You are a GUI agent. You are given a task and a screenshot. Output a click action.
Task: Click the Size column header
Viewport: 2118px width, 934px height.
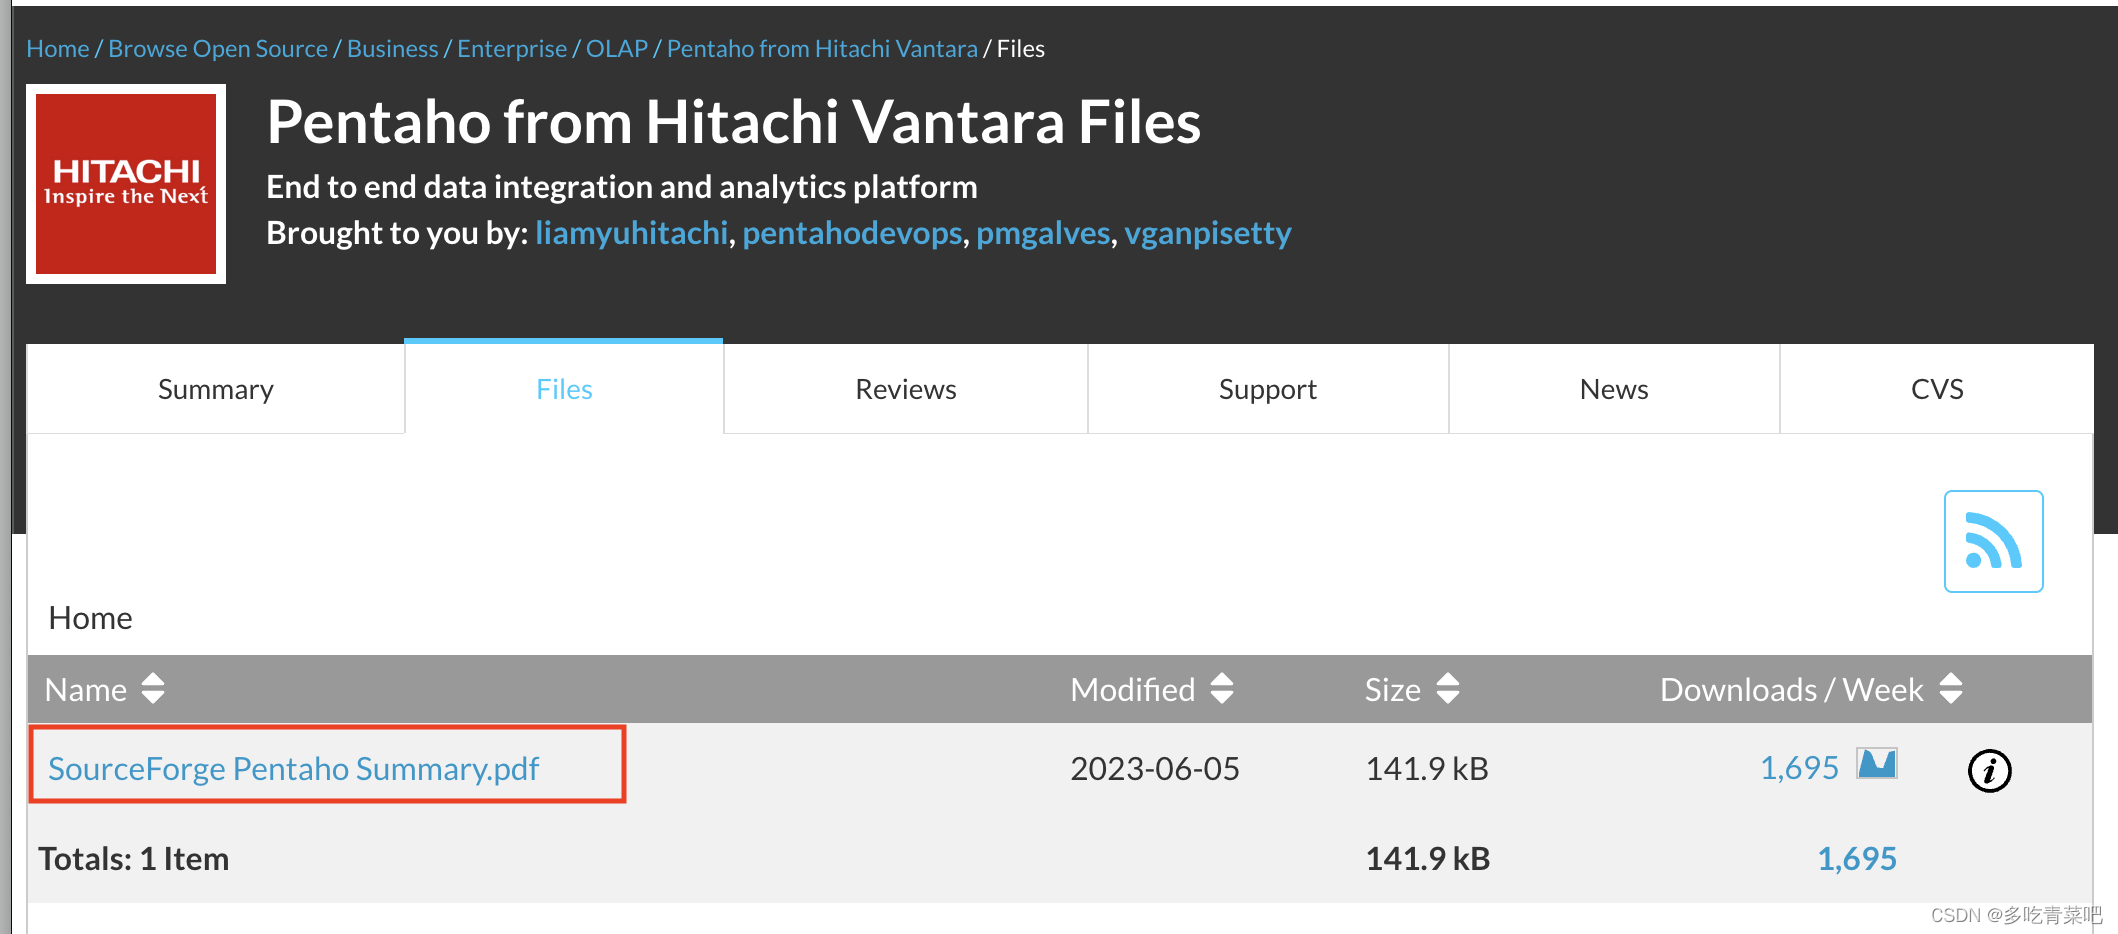click(x=1393, y=689)
